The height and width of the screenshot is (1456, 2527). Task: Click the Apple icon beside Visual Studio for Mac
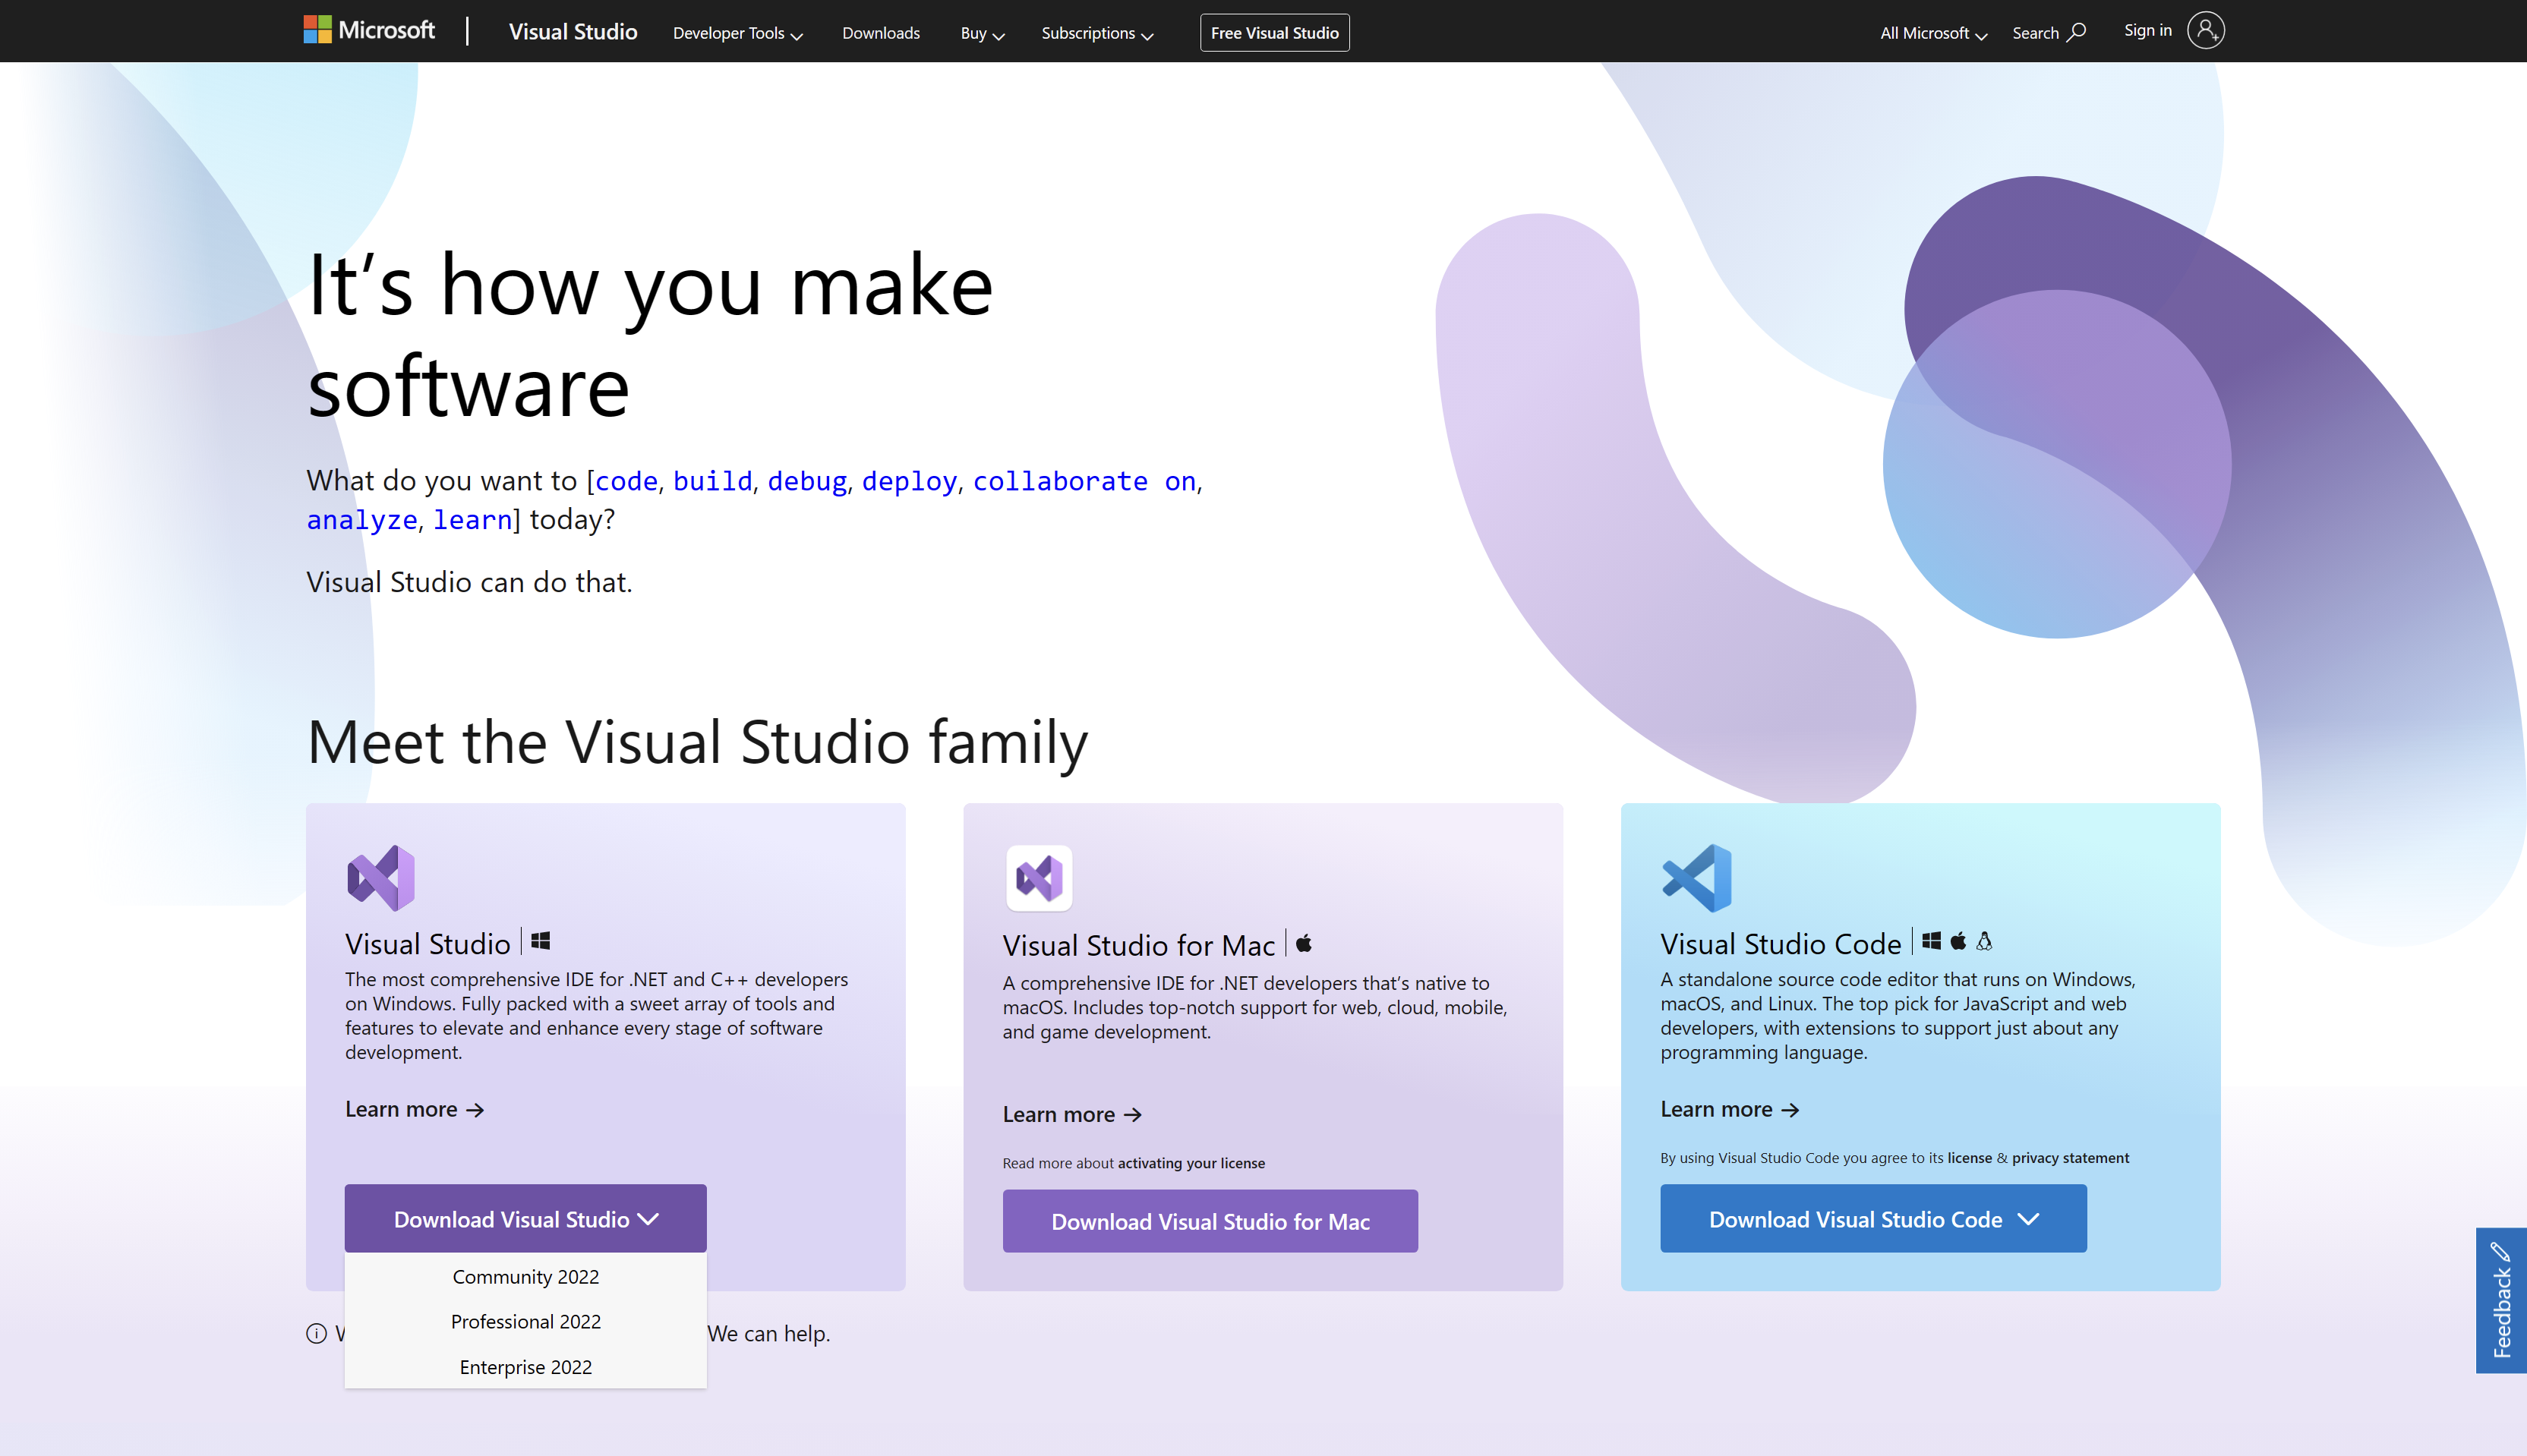pos(1304,942)
